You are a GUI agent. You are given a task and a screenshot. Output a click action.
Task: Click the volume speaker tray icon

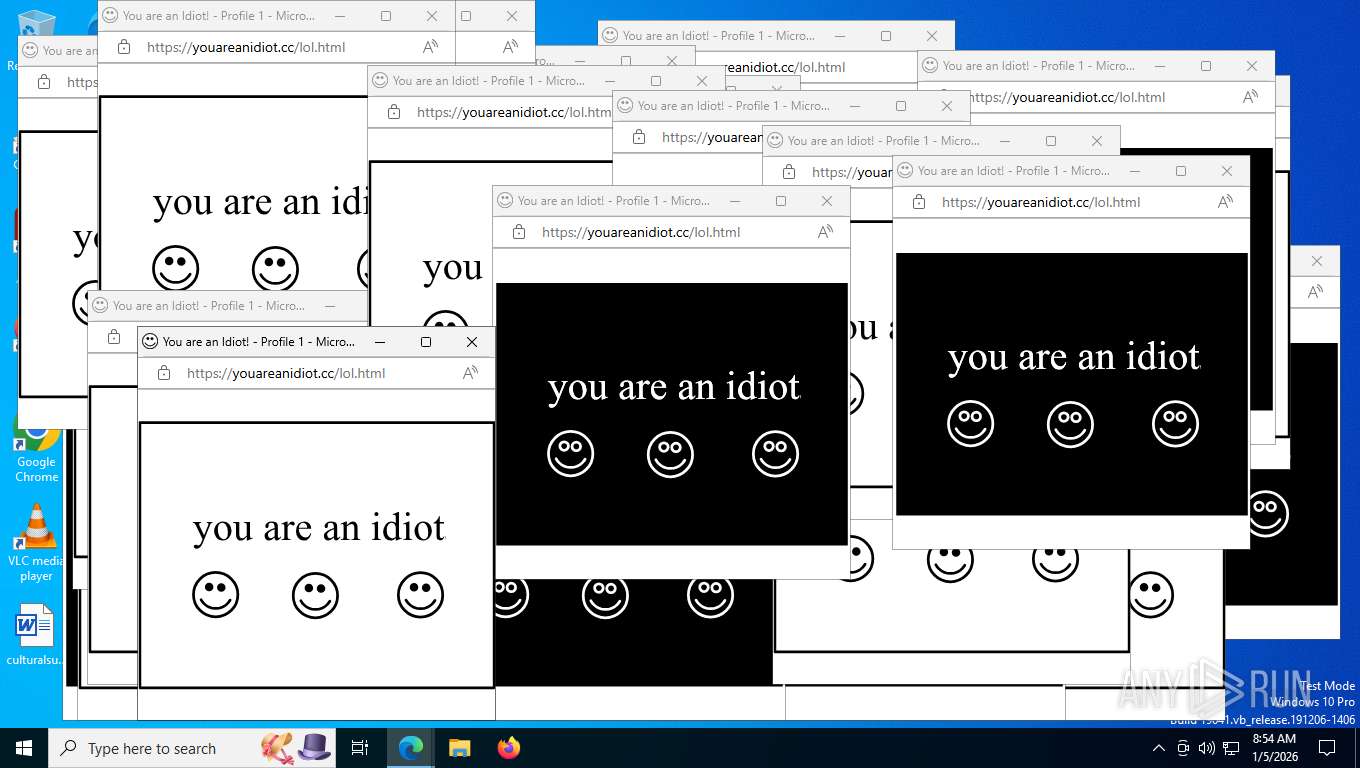coord(1206,748)
